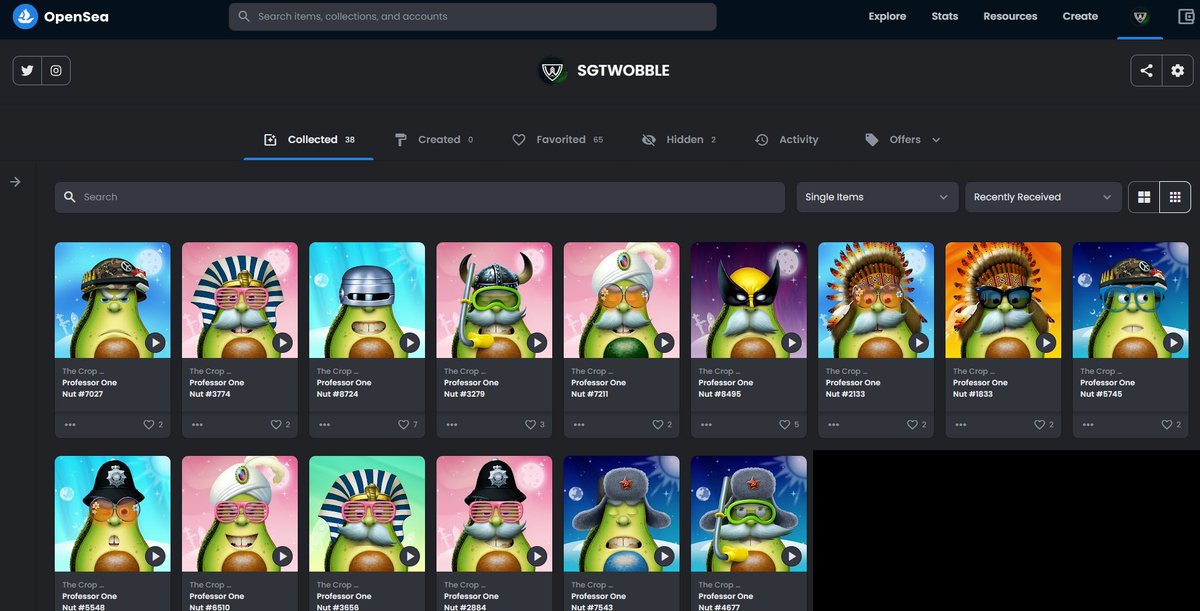The image size is (1200, 611).
Task: Open the Twitter profile icon button
Action: coord(27,71)
